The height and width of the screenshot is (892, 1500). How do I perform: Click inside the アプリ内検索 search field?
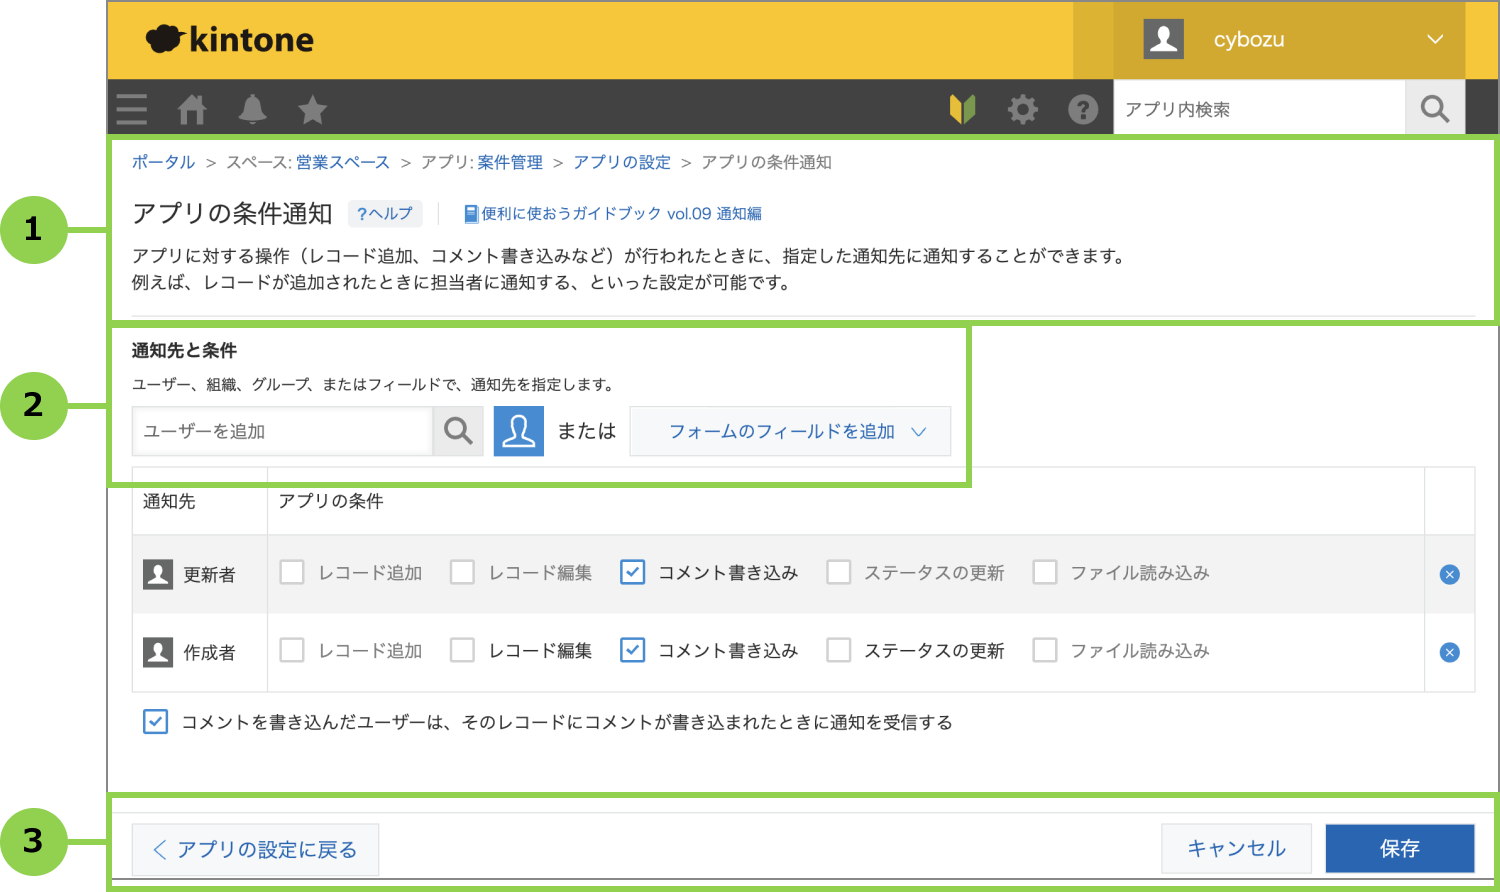1260,107
